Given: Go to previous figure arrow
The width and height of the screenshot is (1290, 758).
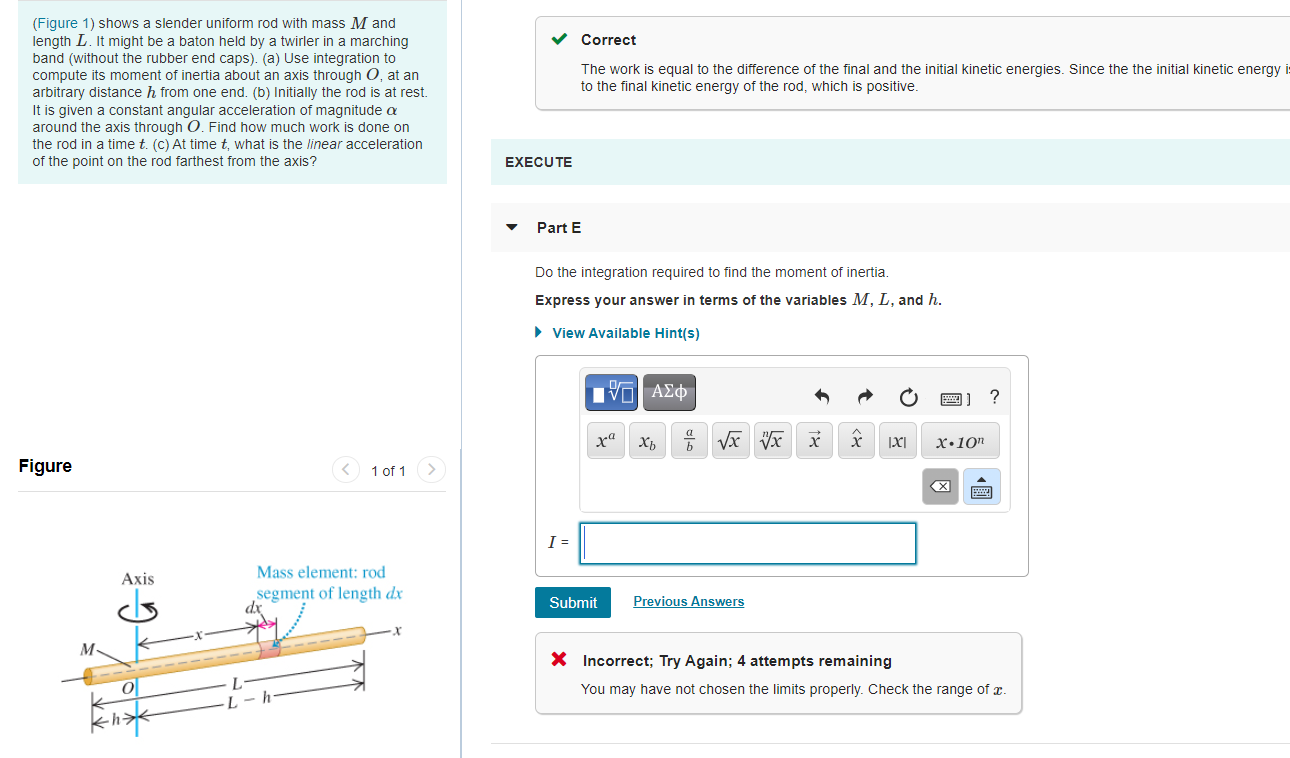Looking at the screenshot, I should point(345,470).
